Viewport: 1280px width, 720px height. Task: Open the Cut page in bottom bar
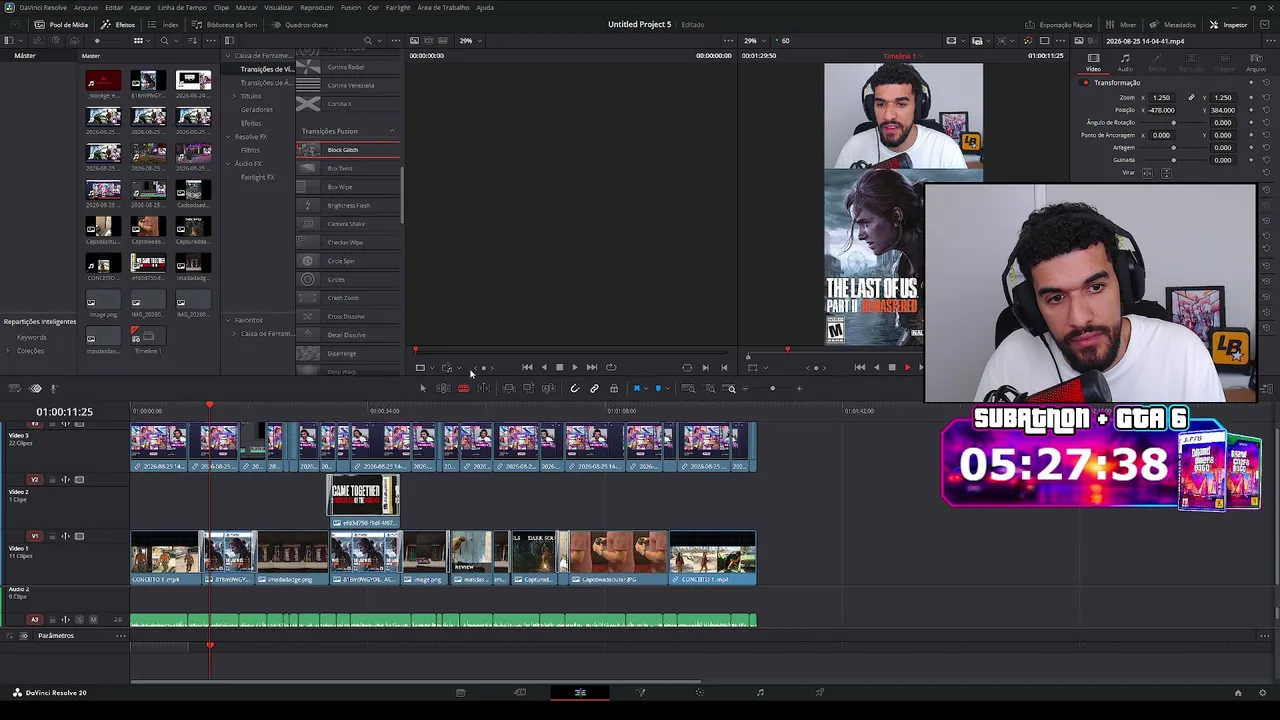[x=520, y=692]
